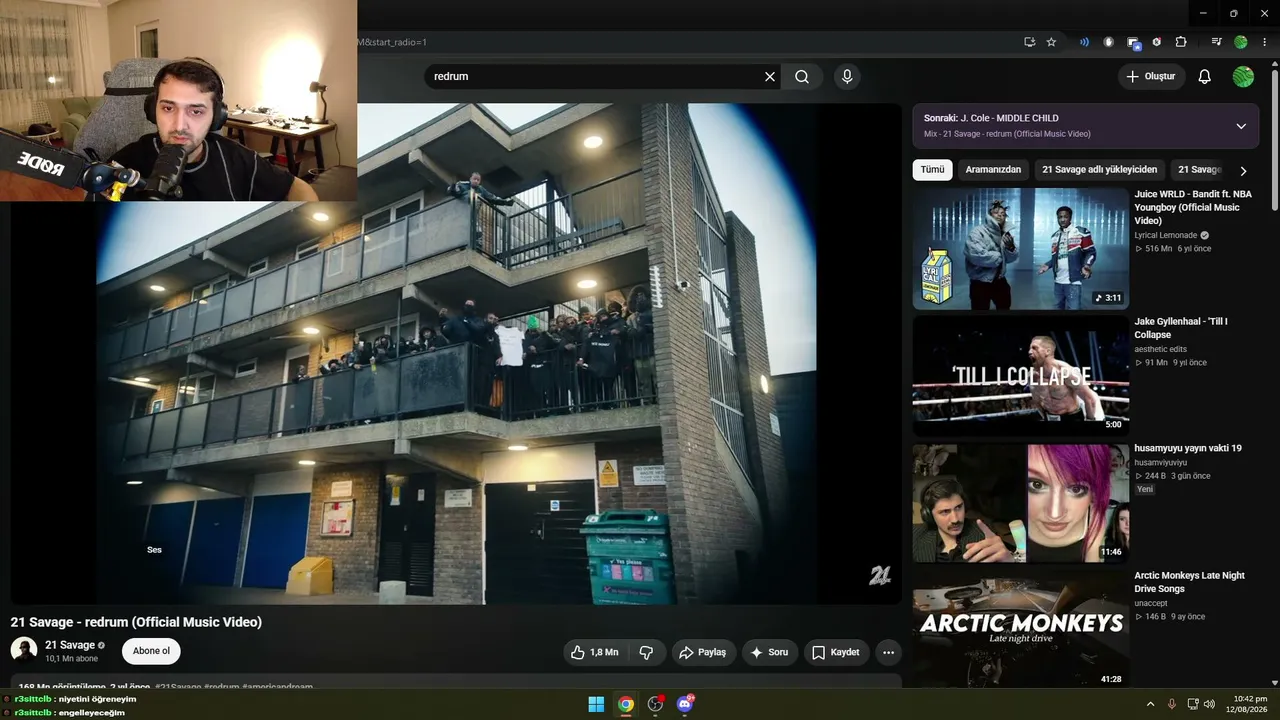This screenshot has height=720, width=1280.
Task: Clear the YouTube search text with the X
Action: [x=770, y=77]
